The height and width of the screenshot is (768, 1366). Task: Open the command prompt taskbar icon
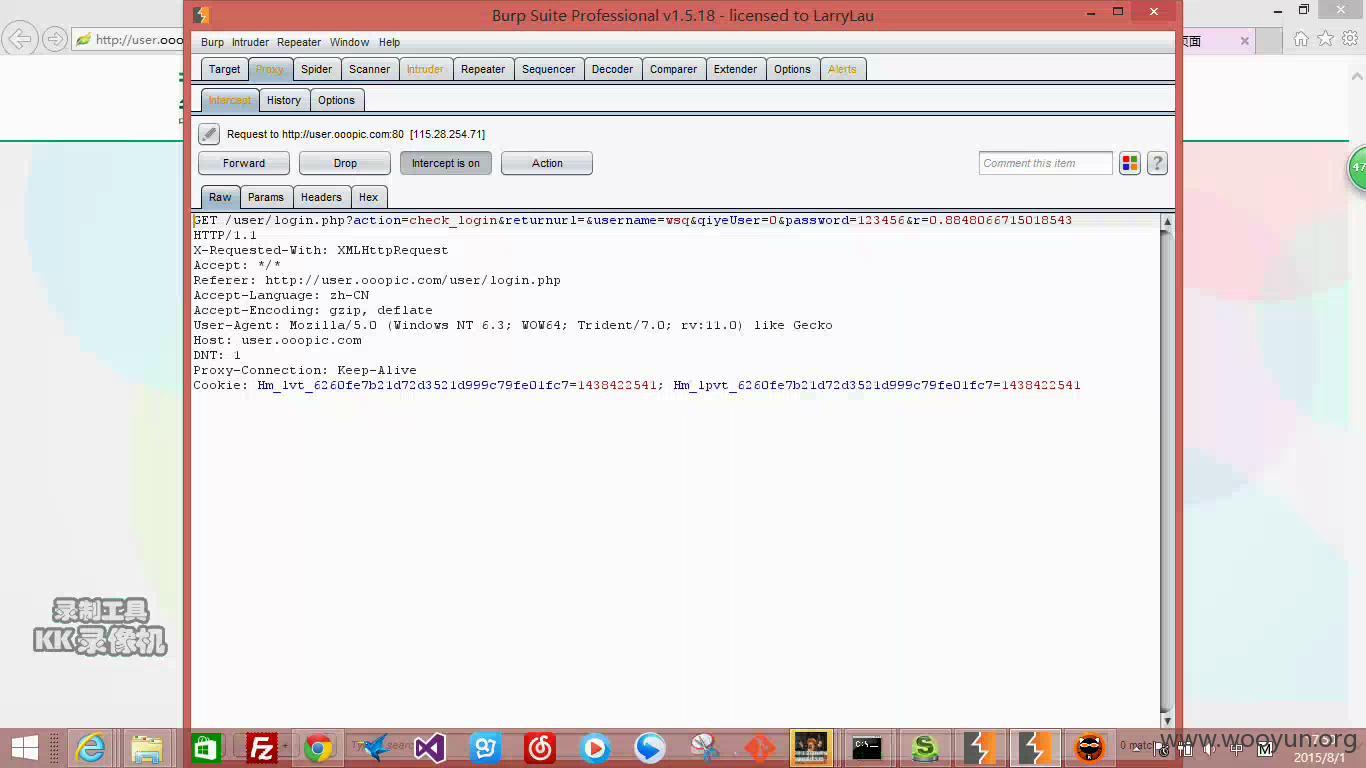click(x=867, y=748)
